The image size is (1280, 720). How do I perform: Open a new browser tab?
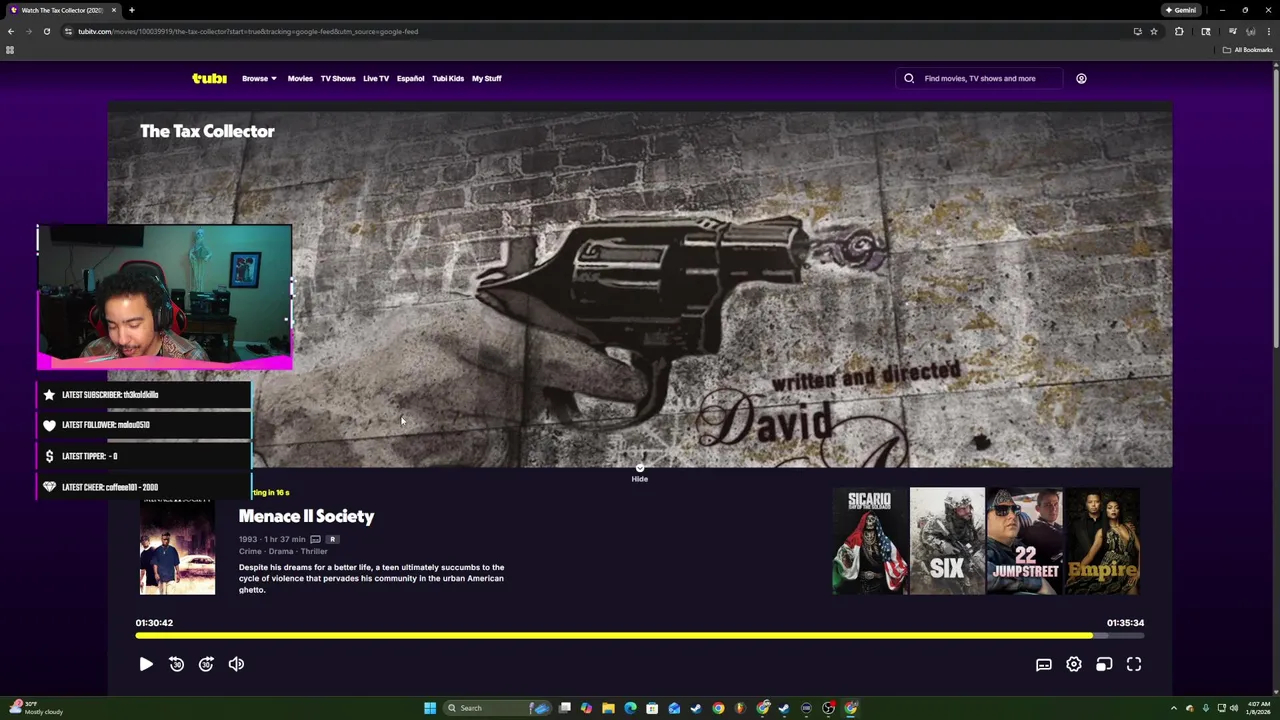pyautogui.click(x=131, y=10)
